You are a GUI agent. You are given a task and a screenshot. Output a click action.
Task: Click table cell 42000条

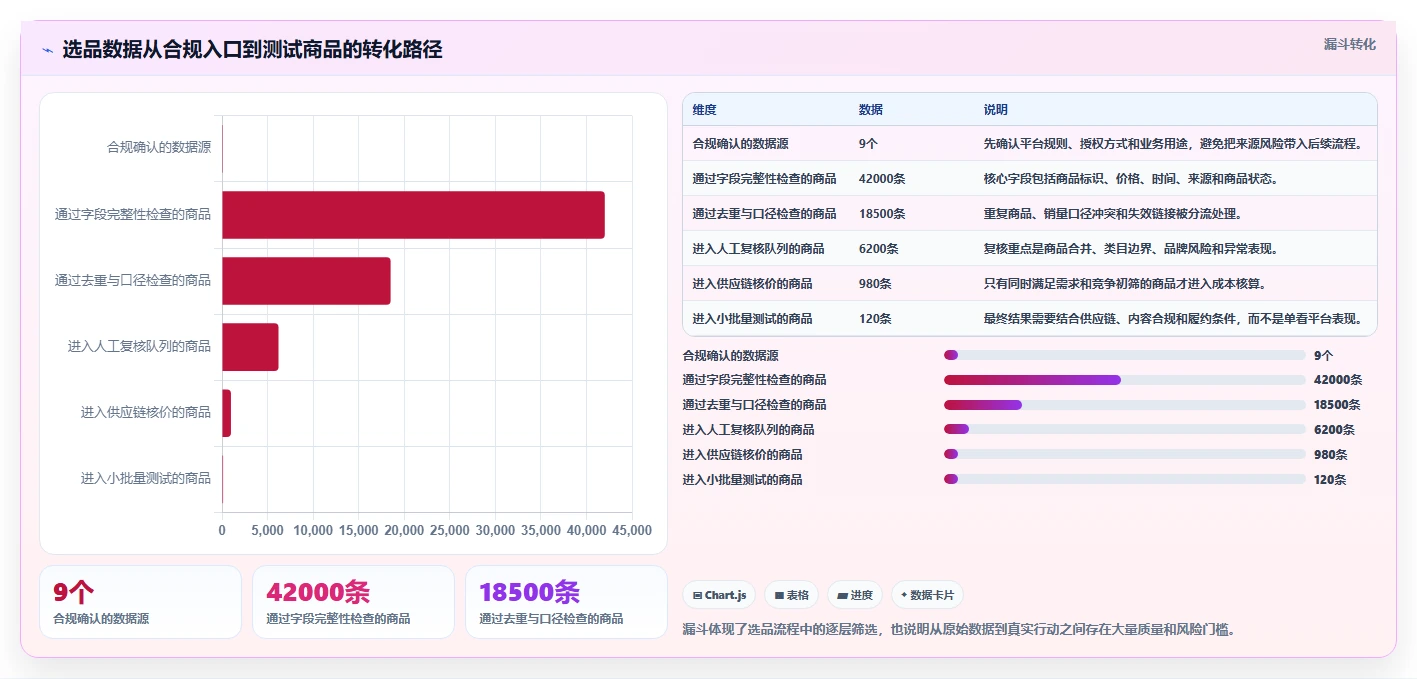(x=881, y=179)
